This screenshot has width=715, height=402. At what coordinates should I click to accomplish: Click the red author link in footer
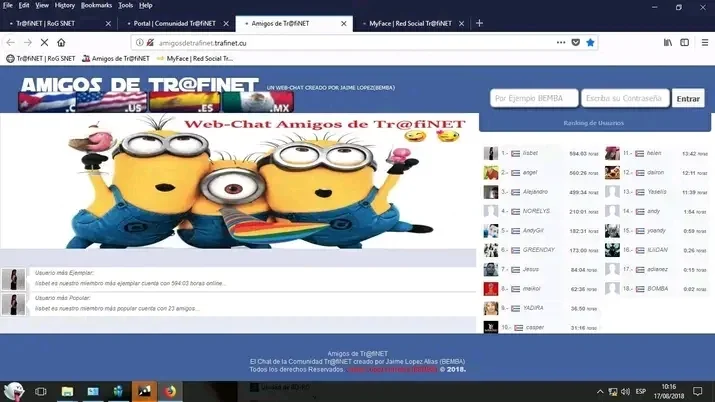click(x=392, y=370)
